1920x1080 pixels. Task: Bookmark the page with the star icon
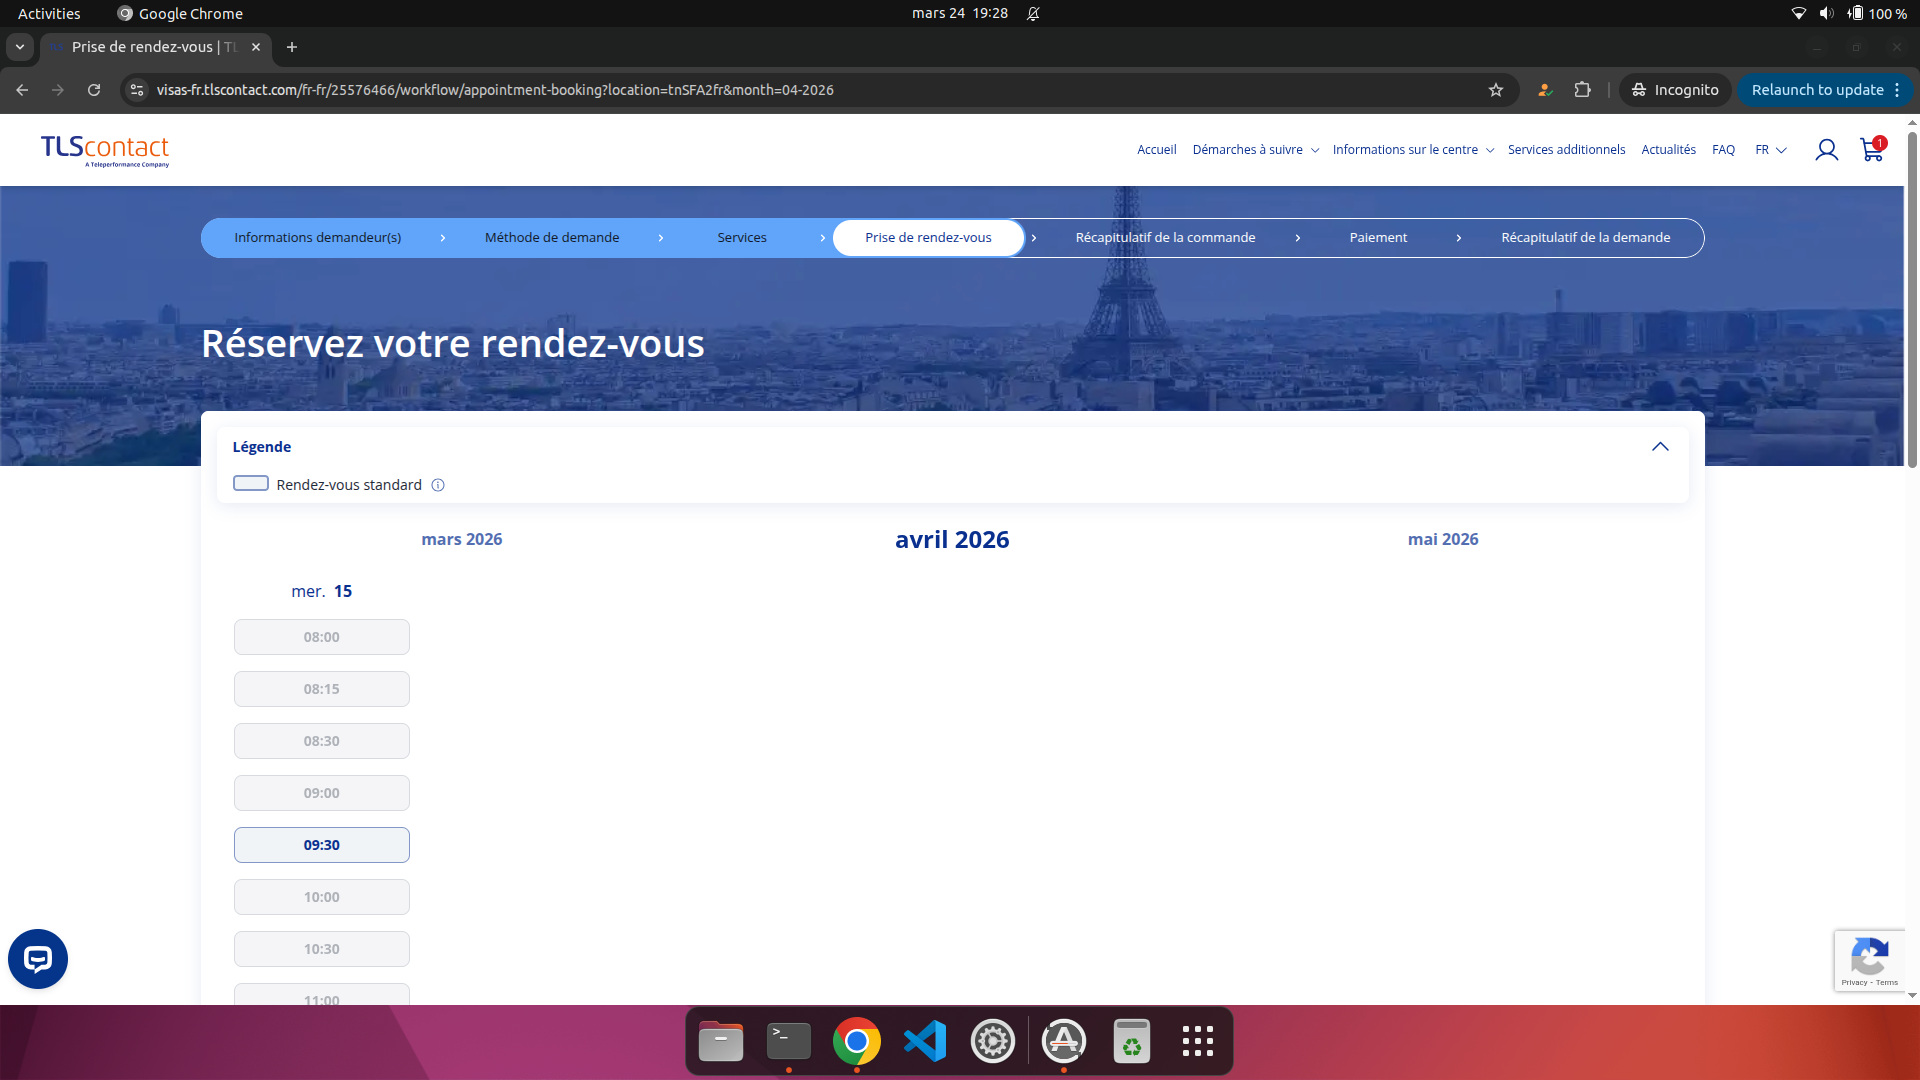(1496, 90)
